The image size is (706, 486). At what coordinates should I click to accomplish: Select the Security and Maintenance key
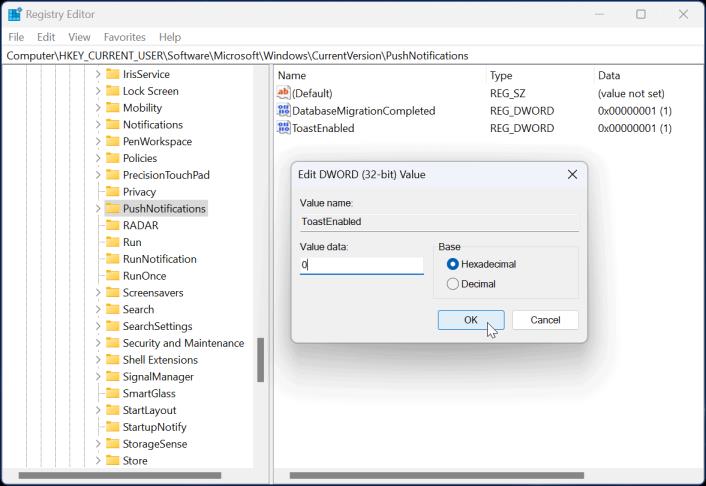(x=183, y=343)
